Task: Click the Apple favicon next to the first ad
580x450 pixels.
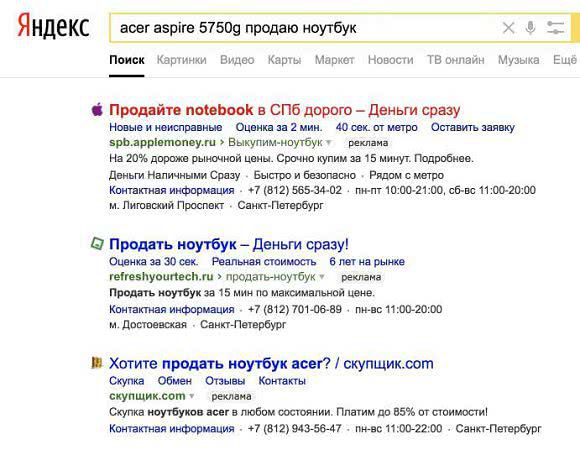Action: tap(97, 110)
